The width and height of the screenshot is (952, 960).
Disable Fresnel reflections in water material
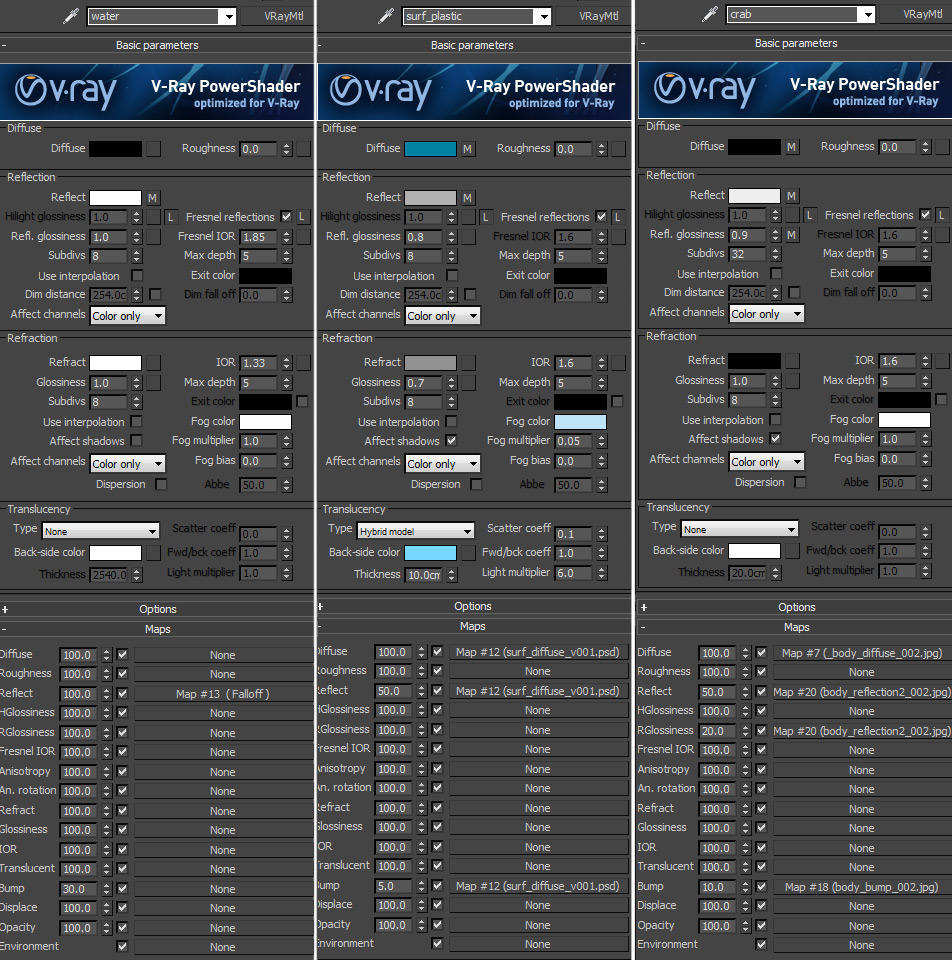[x=286, y=216]
